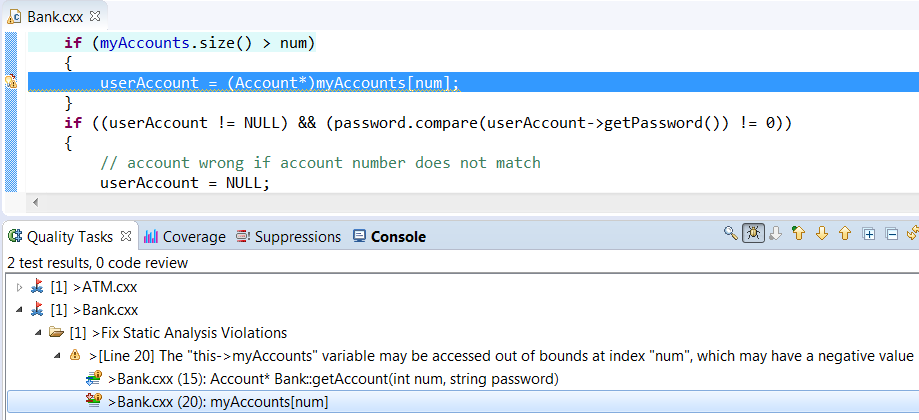Go to next violation with down arrow
This screenshot has height=420, width=919.
(822, 234)
